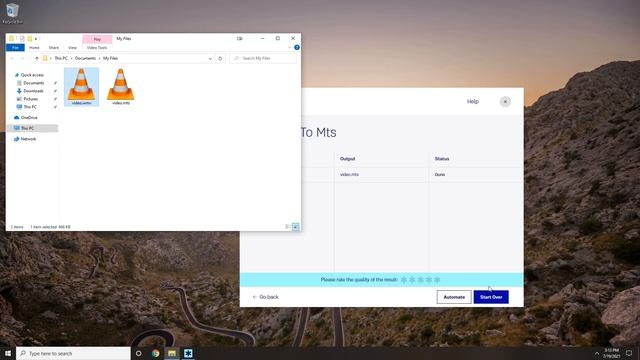Open Recycle Bin on the desktop
Image resolution: width=640 pixels, height=360 pixels.
point(12,13)
